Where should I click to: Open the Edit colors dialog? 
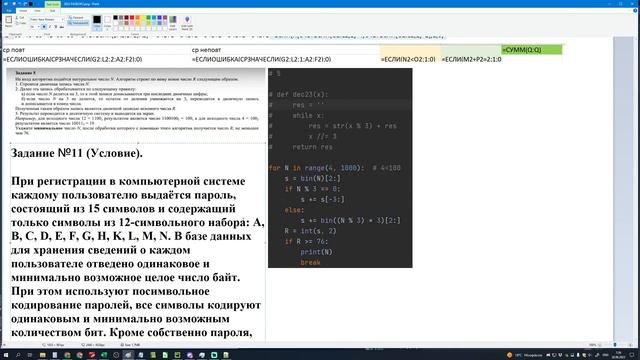(173, 23)
